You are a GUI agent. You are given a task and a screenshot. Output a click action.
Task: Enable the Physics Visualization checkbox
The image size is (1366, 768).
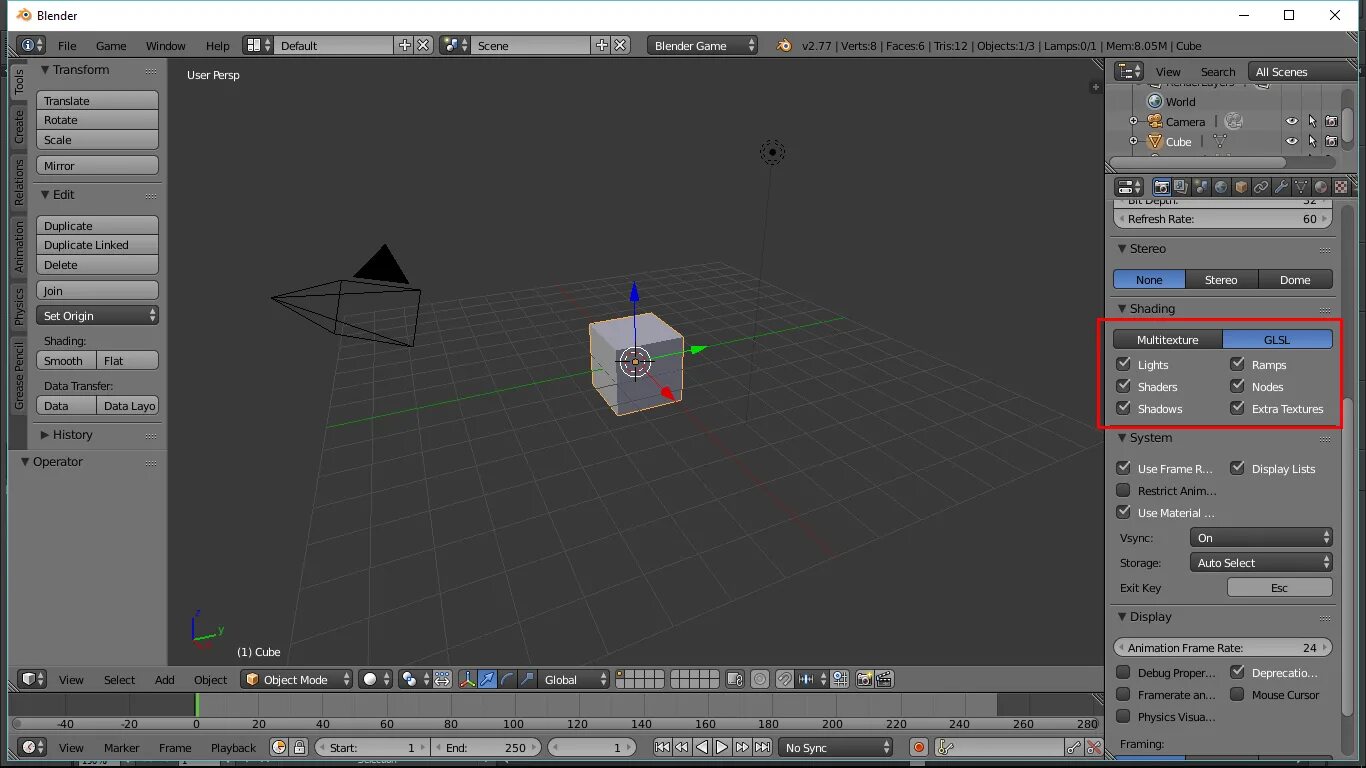pos(1123,716)
